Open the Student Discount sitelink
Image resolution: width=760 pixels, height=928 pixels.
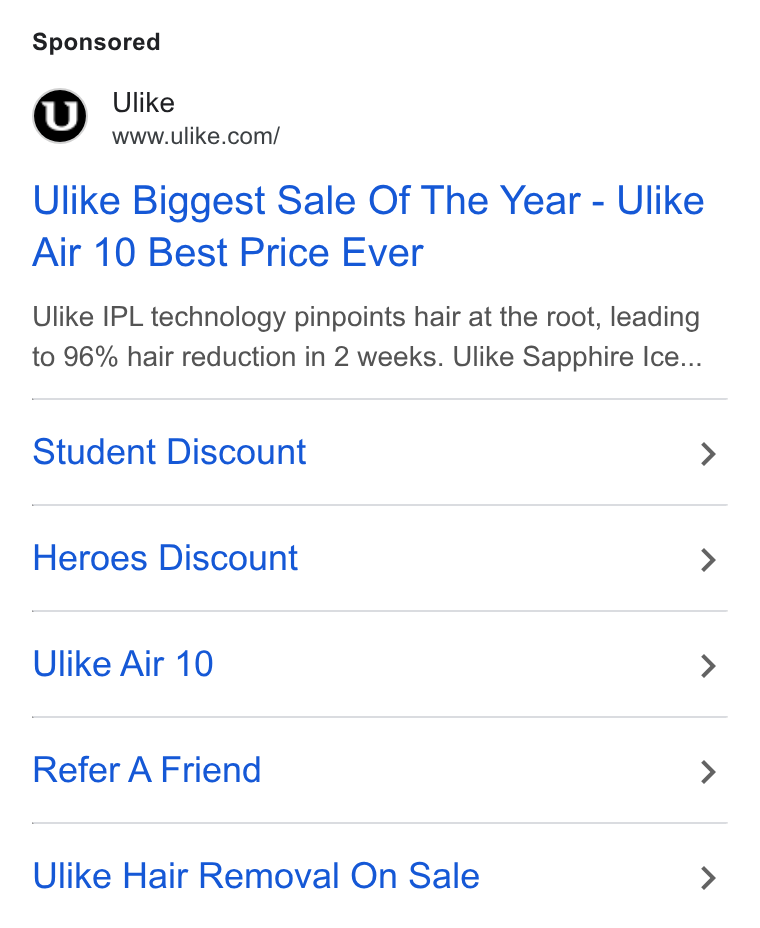[169, 452]
